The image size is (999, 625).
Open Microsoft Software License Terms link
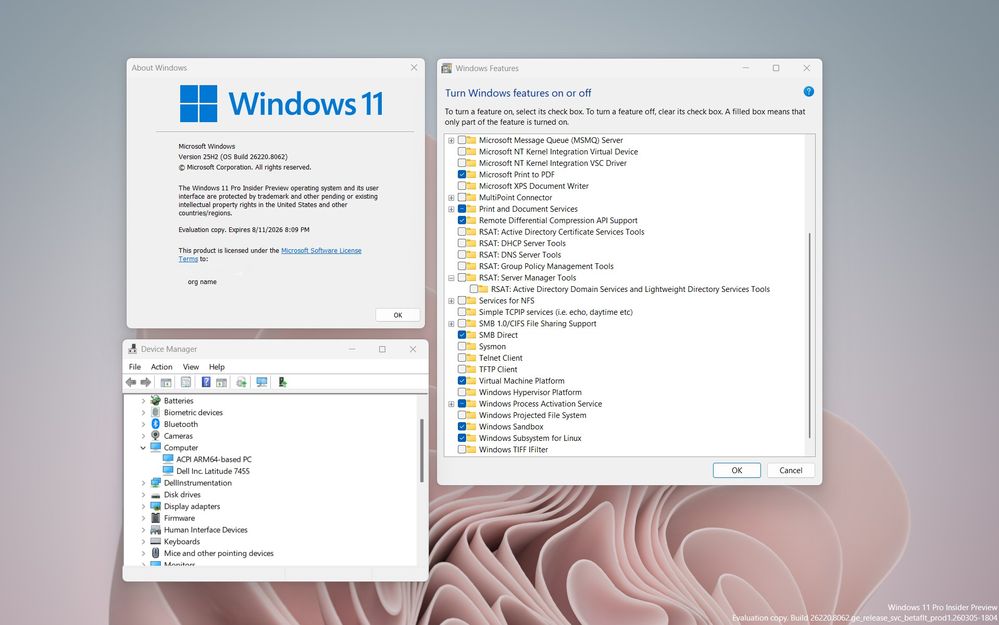(321, 250)
